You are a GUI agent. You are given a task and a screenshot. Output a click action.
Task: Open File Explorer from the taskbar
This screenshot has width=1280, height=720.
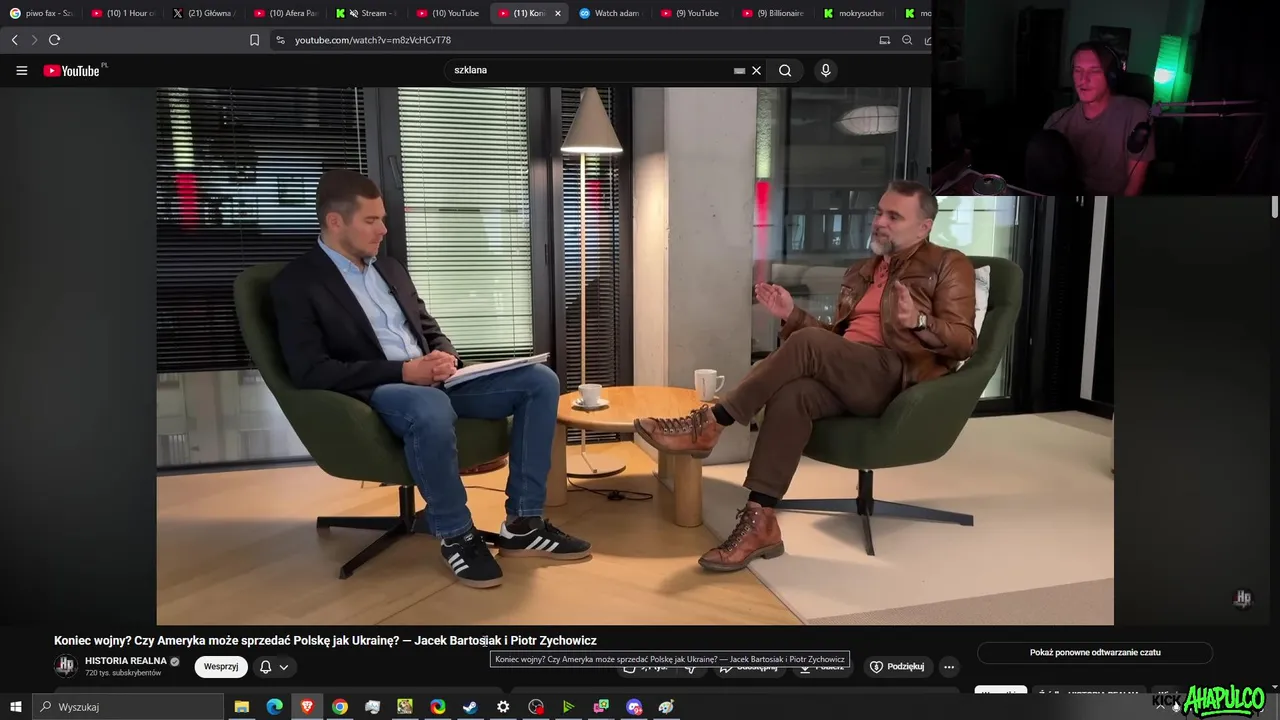pyautogui.click(x=241, y=707)
